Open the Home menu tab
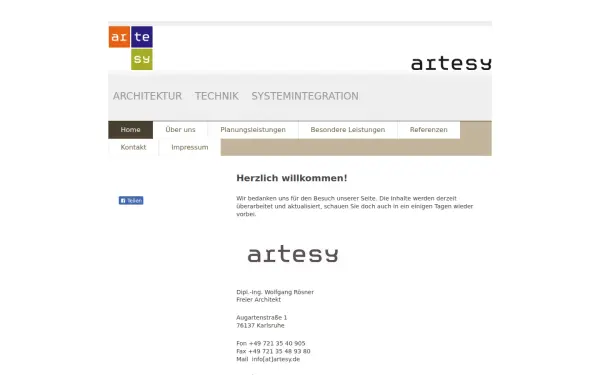Viewport: 600px width, 375px height. 130,130
